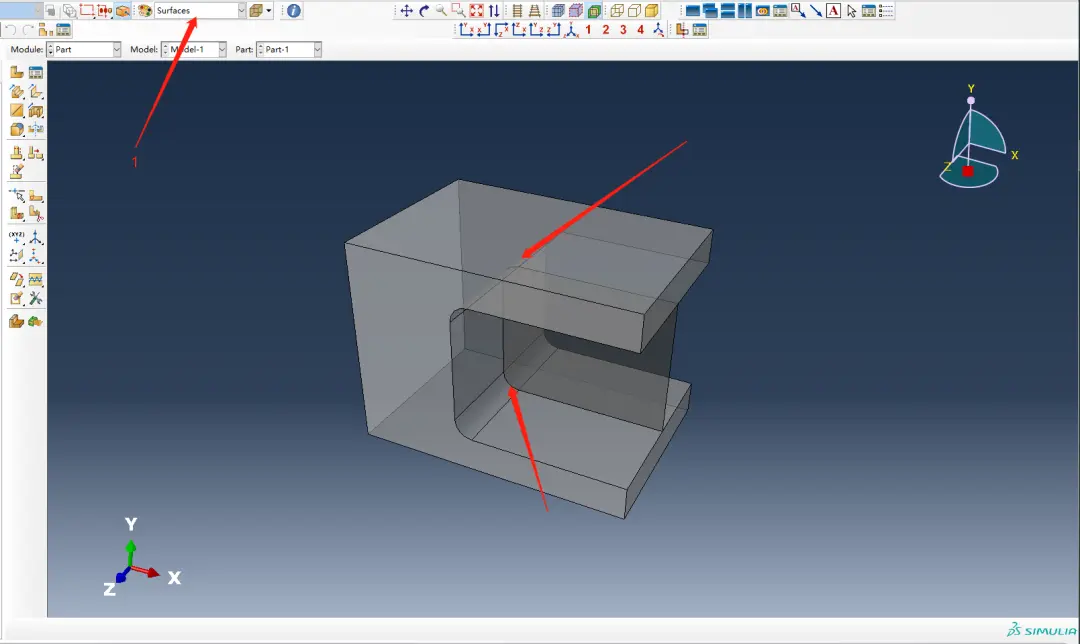
Task: Expand the Module dropdown showing Part
Action: click(x=83, y=50)
